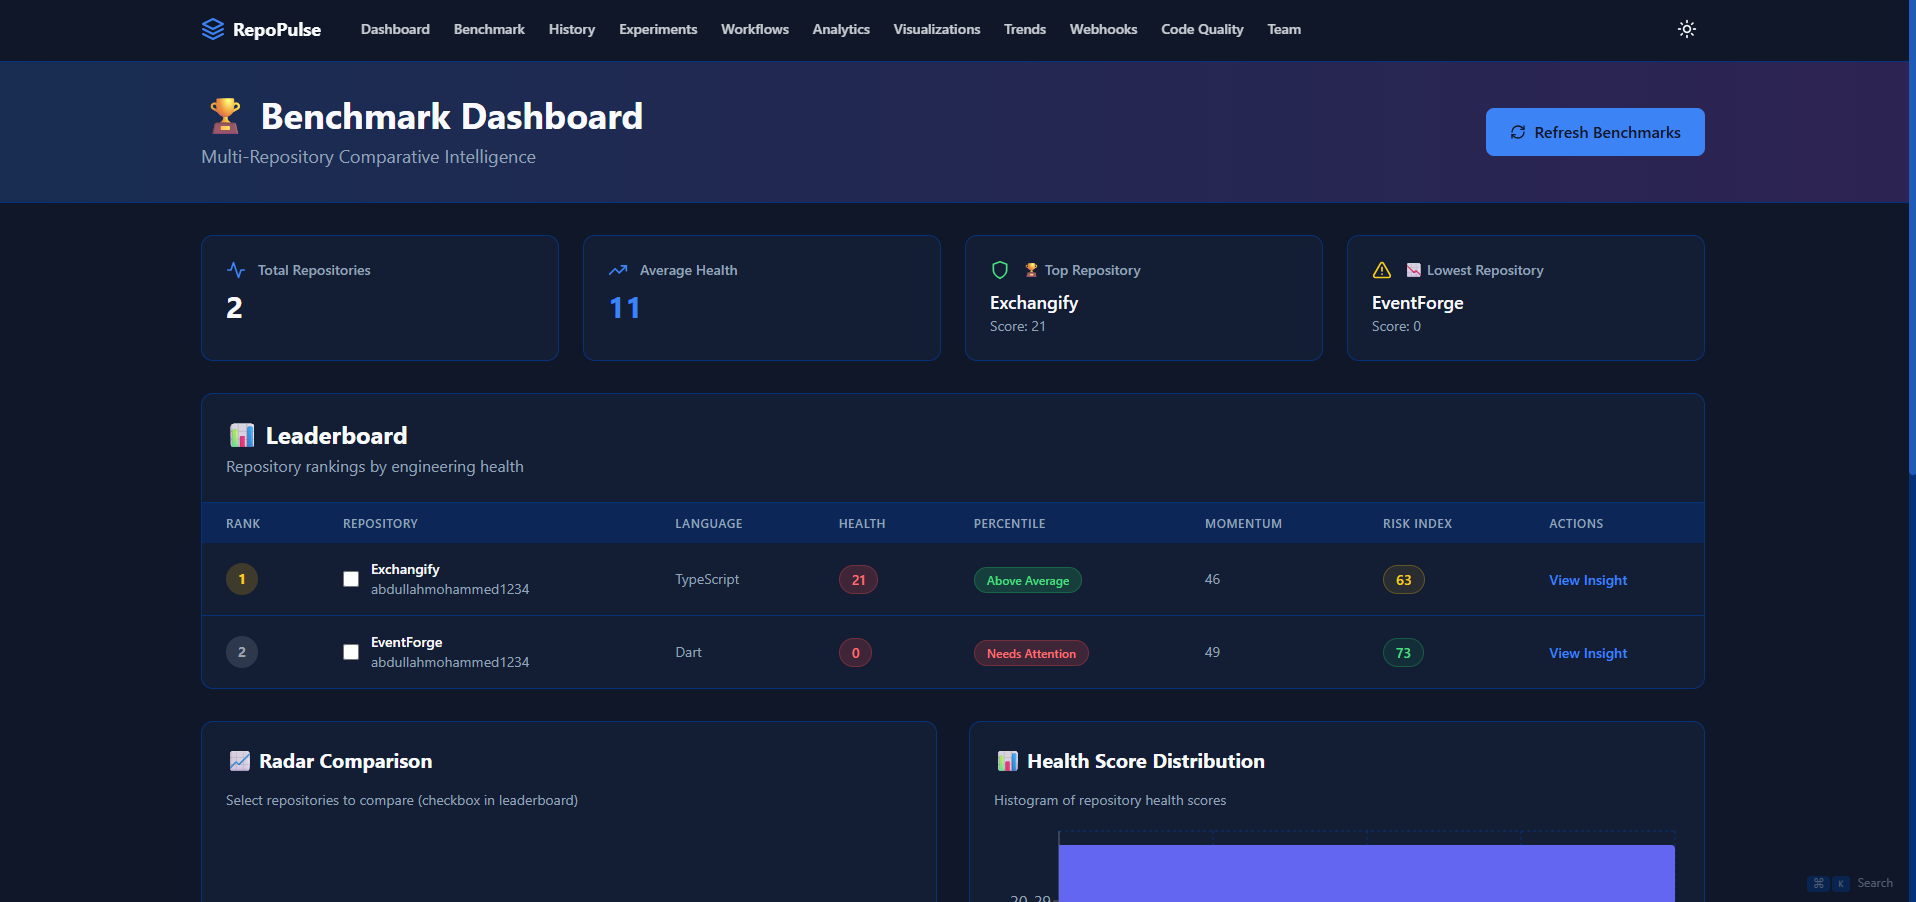Click EventForge on the Lowest Repository card

pos(1417,303)
